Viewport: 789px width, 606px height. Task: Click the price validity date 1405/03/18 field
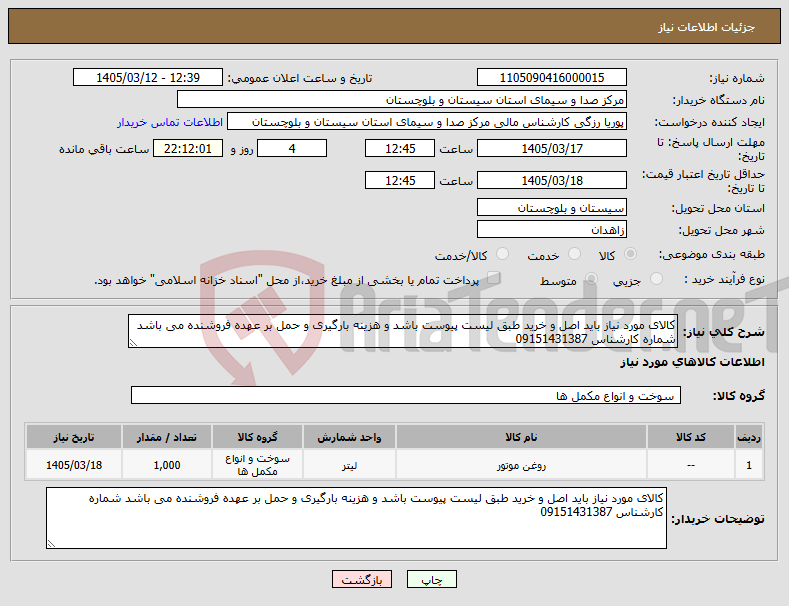(551, 180)
